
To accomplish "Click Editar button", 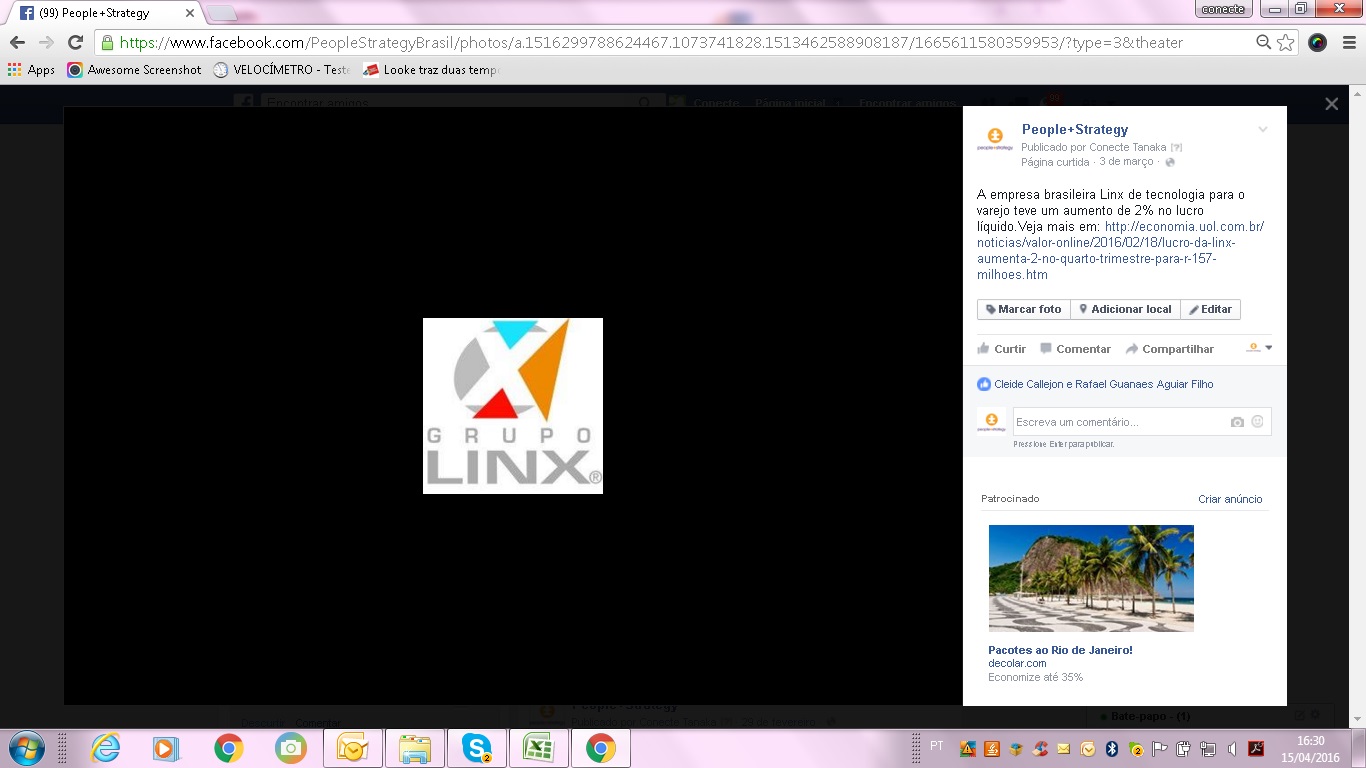I will tap(1210, 310).
